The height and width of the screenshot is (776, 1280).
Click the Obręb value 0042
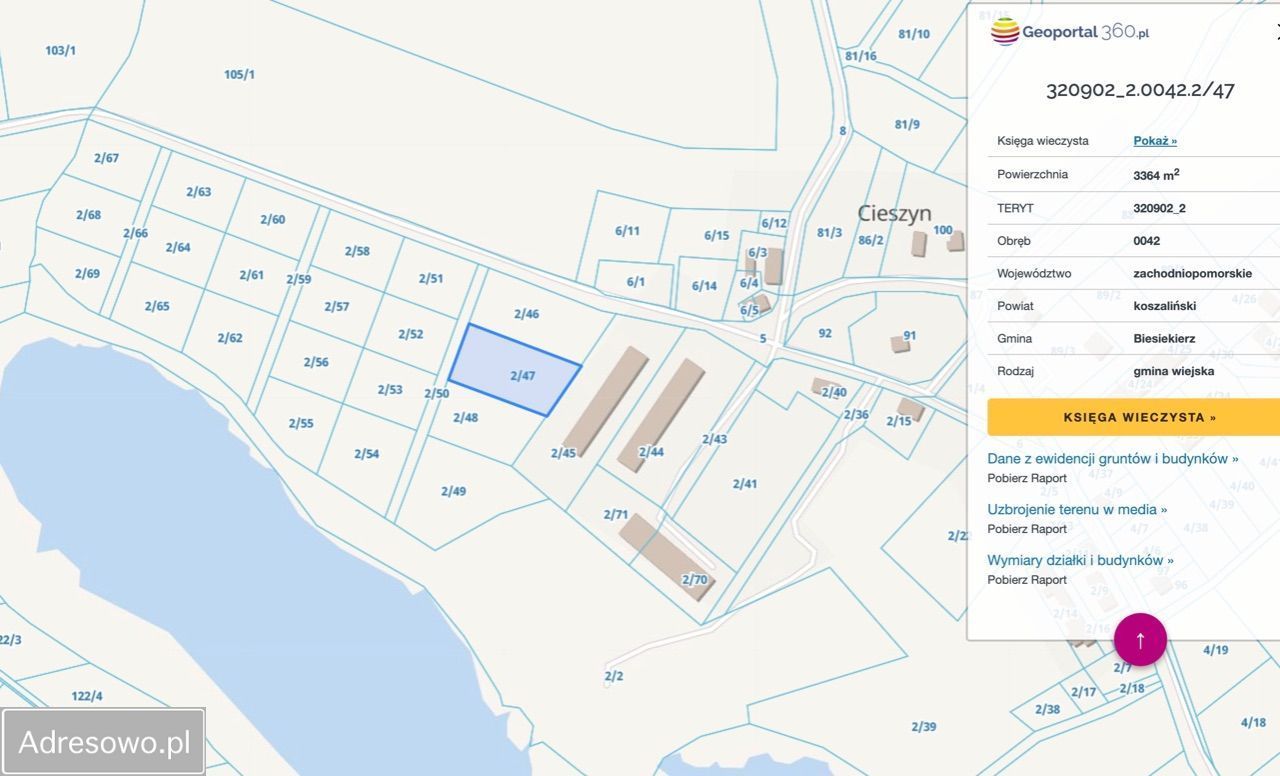click(x=1147, y=241)
